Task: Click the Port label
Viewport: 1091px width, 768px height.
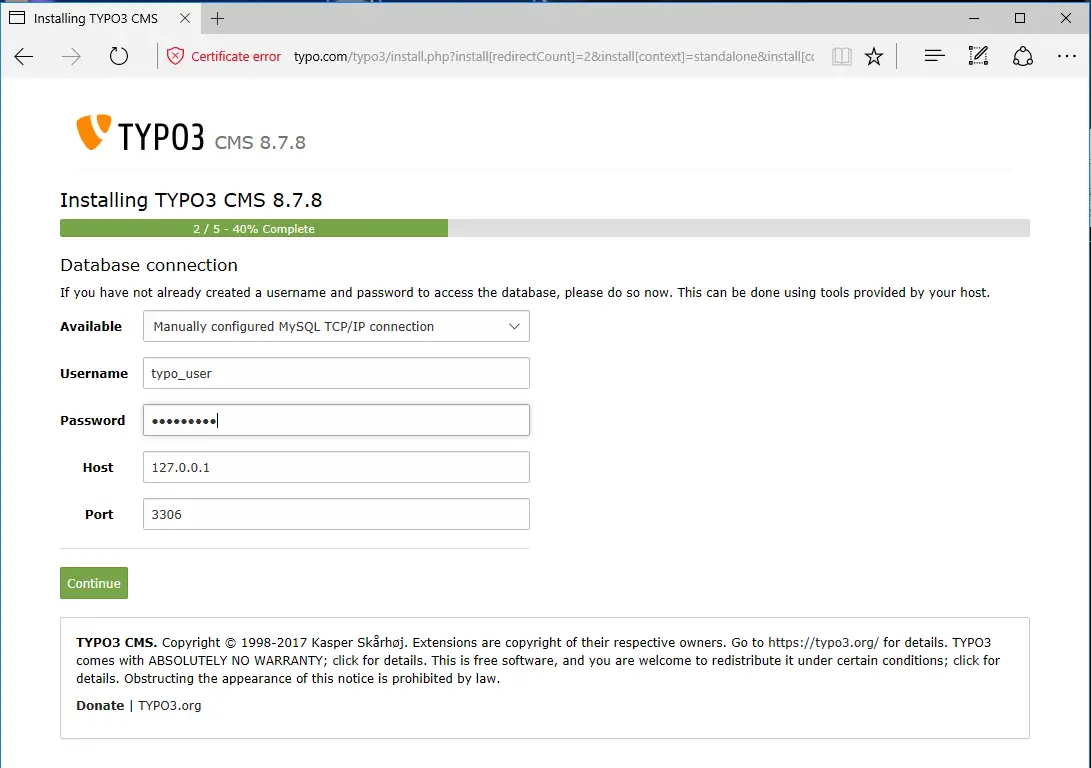Action: click(x=99, y=514)
